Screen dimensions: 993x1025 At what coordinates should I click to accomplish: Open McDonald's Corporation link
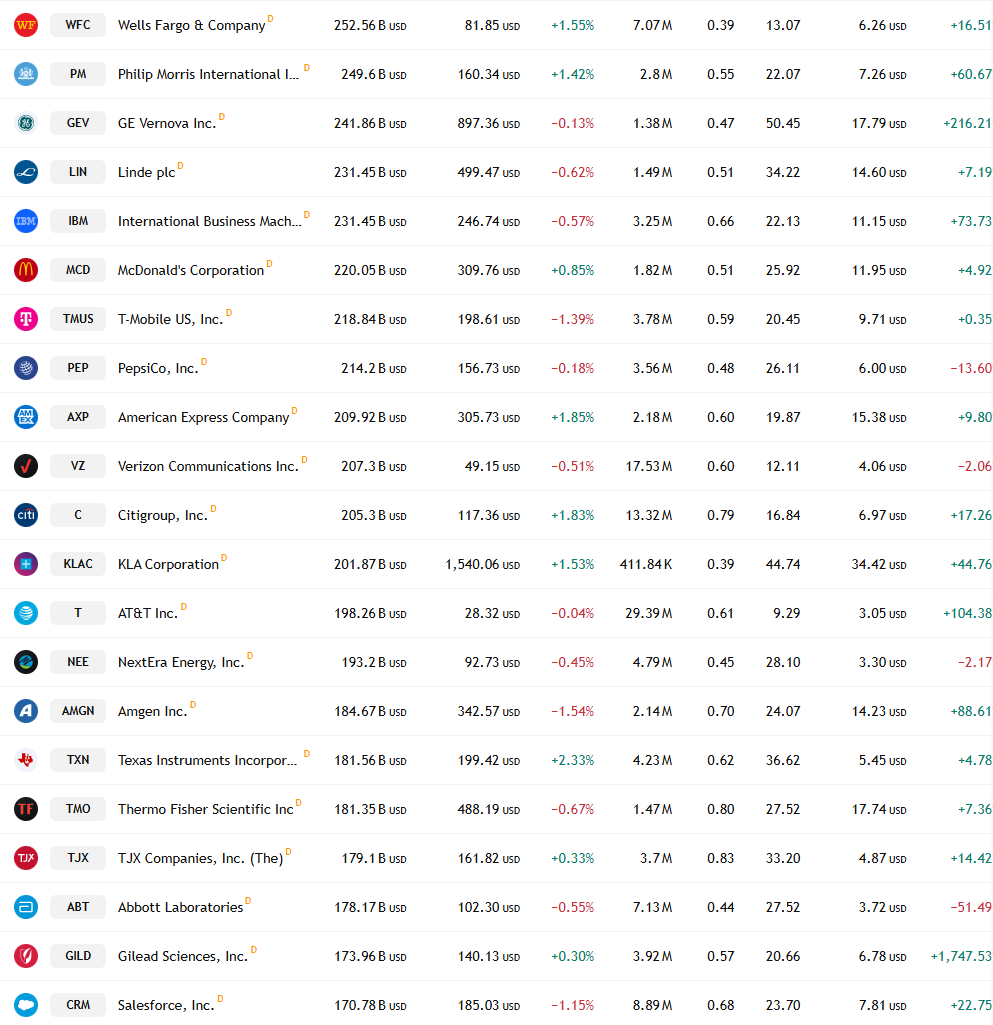(x=191, y=271)
